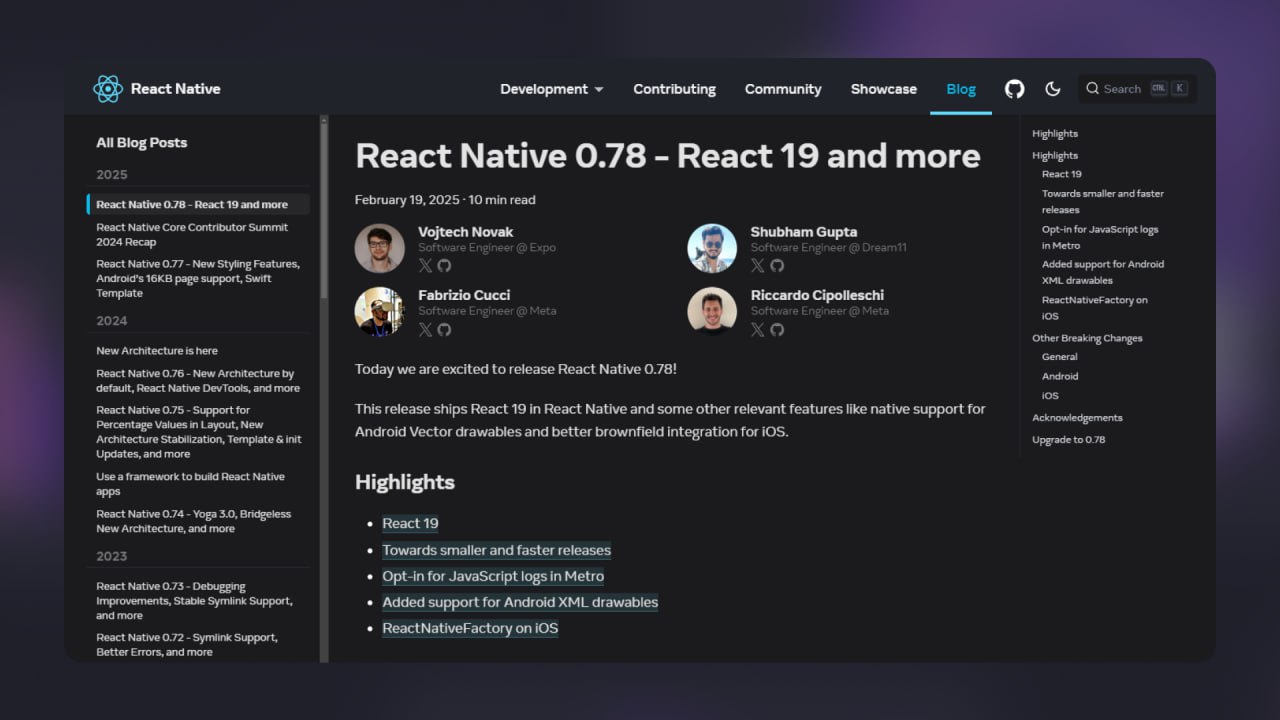Click Vojtech Novak's avatar photo
This screenshot has width=1280, height=720.
click(380, 248)
